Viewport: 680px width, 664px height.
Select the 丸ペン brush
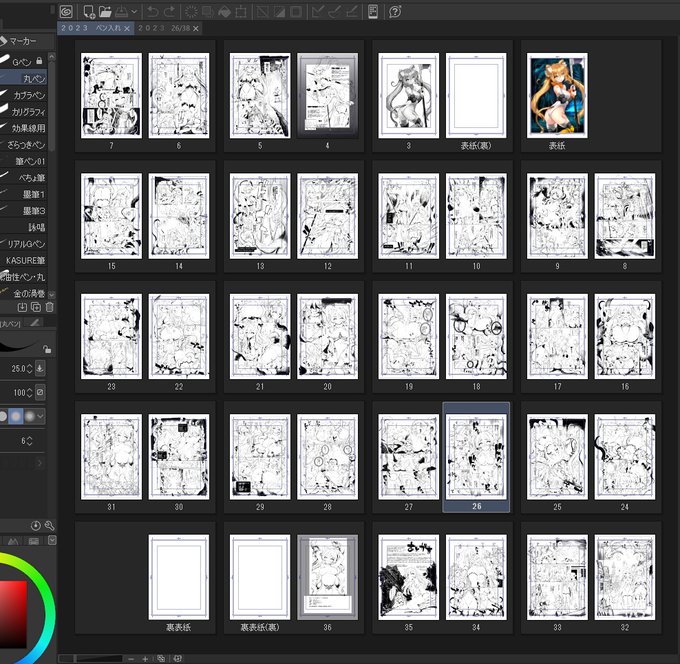tap(23, 79)
